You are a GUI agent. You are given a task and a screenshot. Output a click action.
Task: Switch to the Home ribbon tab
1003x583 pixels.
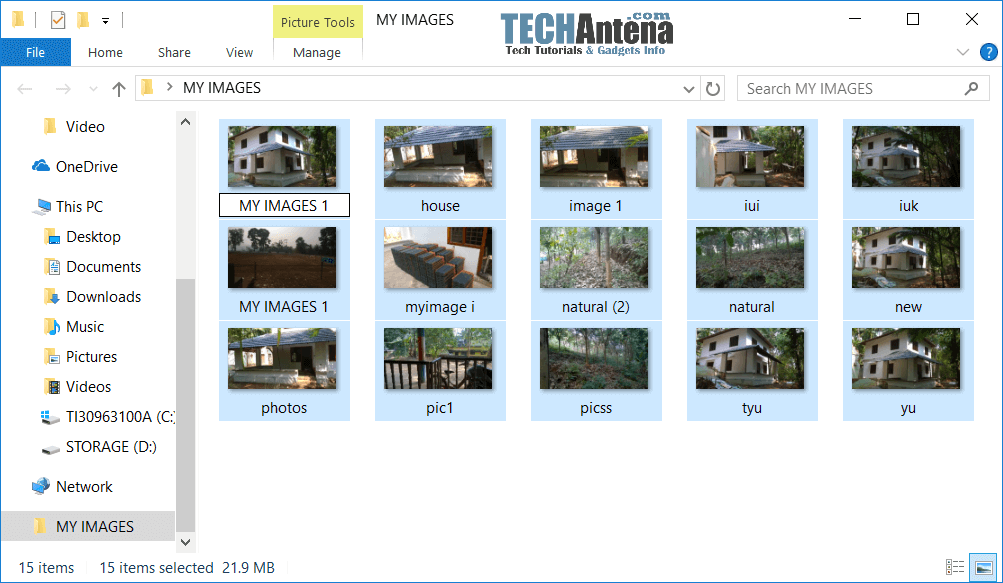coord(105,52)
